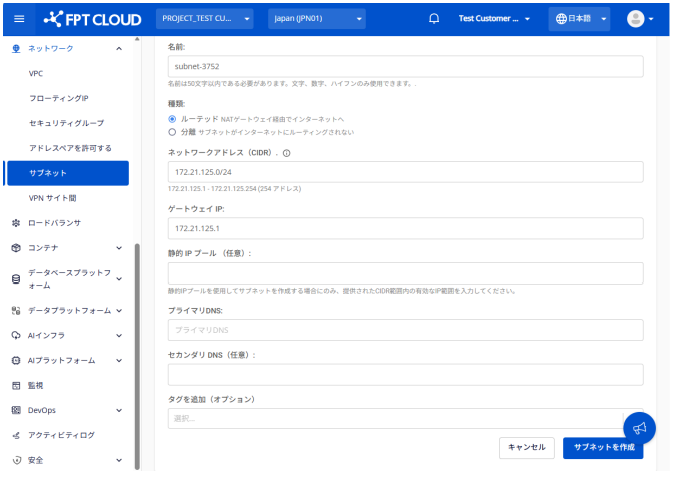
Task: Click the notification bell icon
Action: [x=434, y=19]
